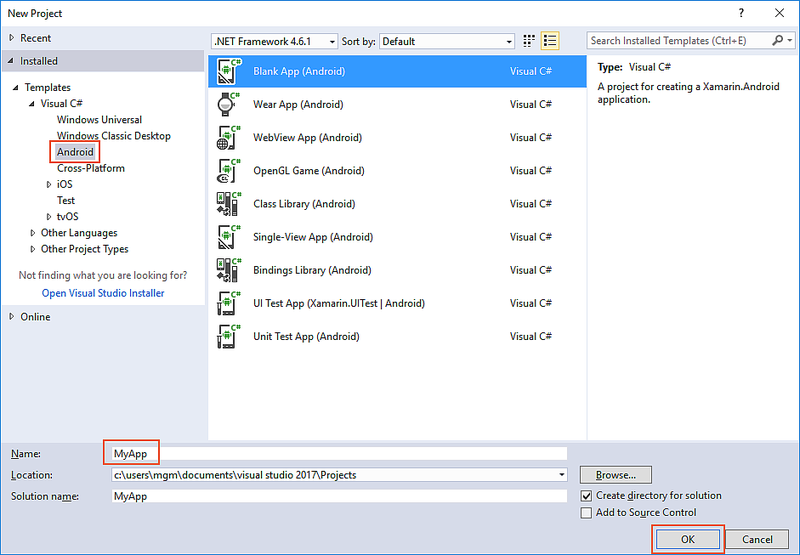Viewport: 800px width, 555px height.
Task: Open Visual Studio Installer link
Action: tap(103, 293)
